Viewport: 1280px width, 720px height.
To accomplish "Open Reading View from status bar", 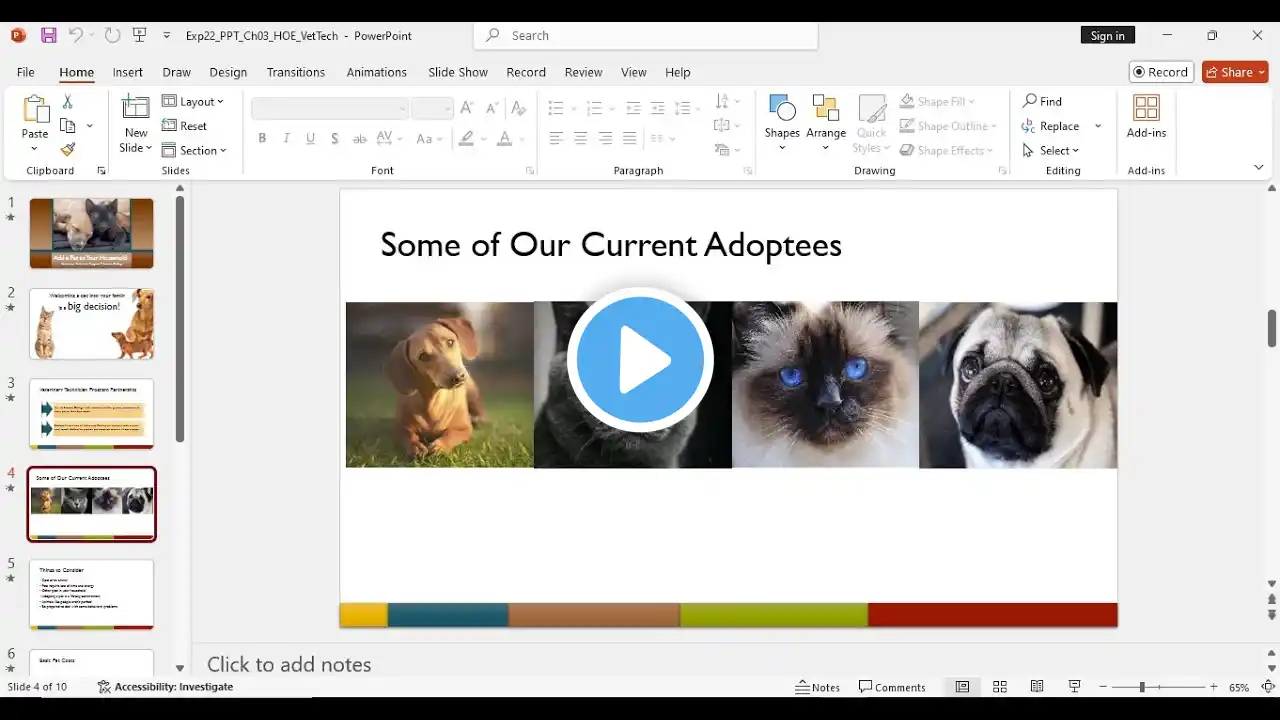I will tap(1037, 687).
